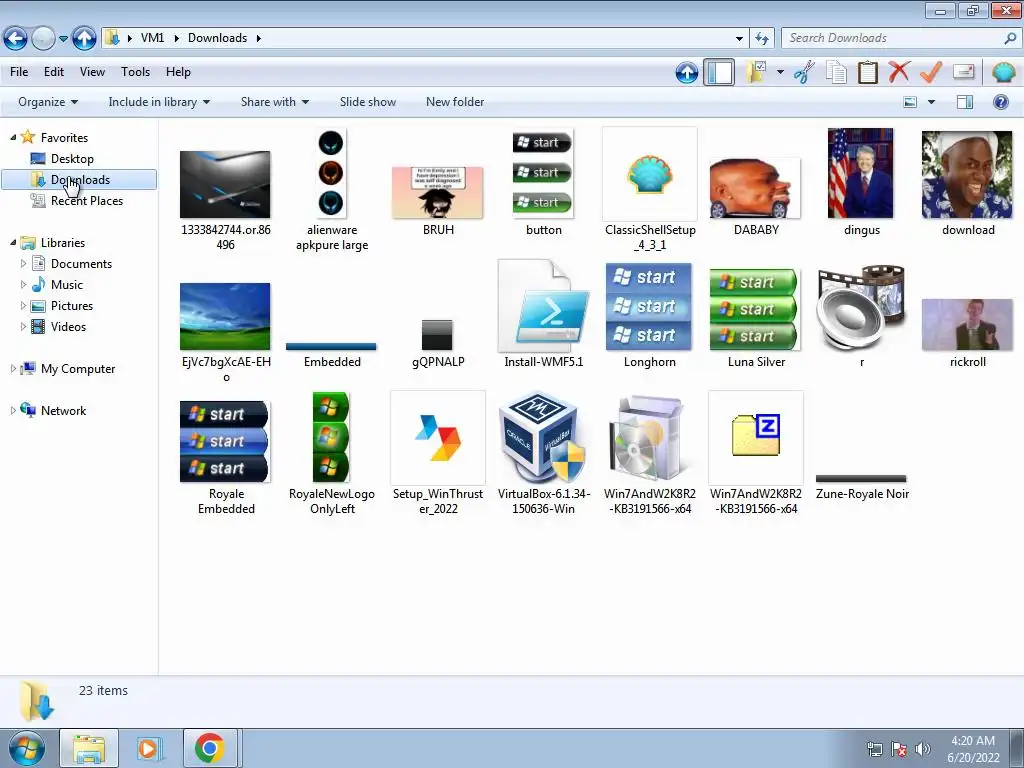Click the Downloads breadcrumb segment
This screenshot has height=768, width=1024.
coord(217,38)
